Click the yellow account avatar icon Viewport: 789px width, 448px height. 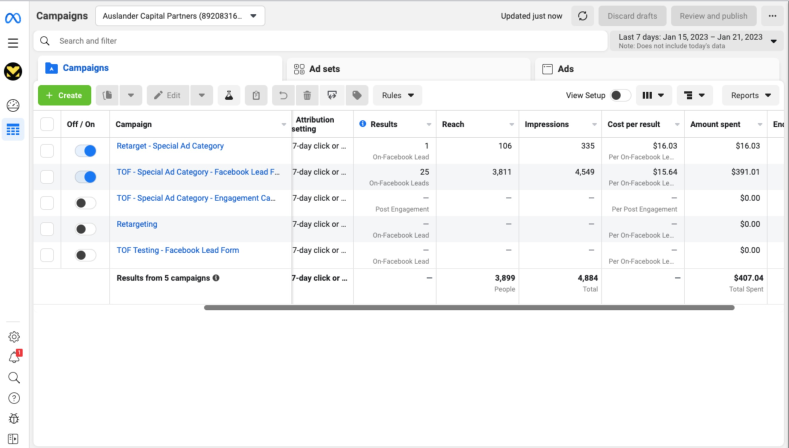click(x=13, y=71)
